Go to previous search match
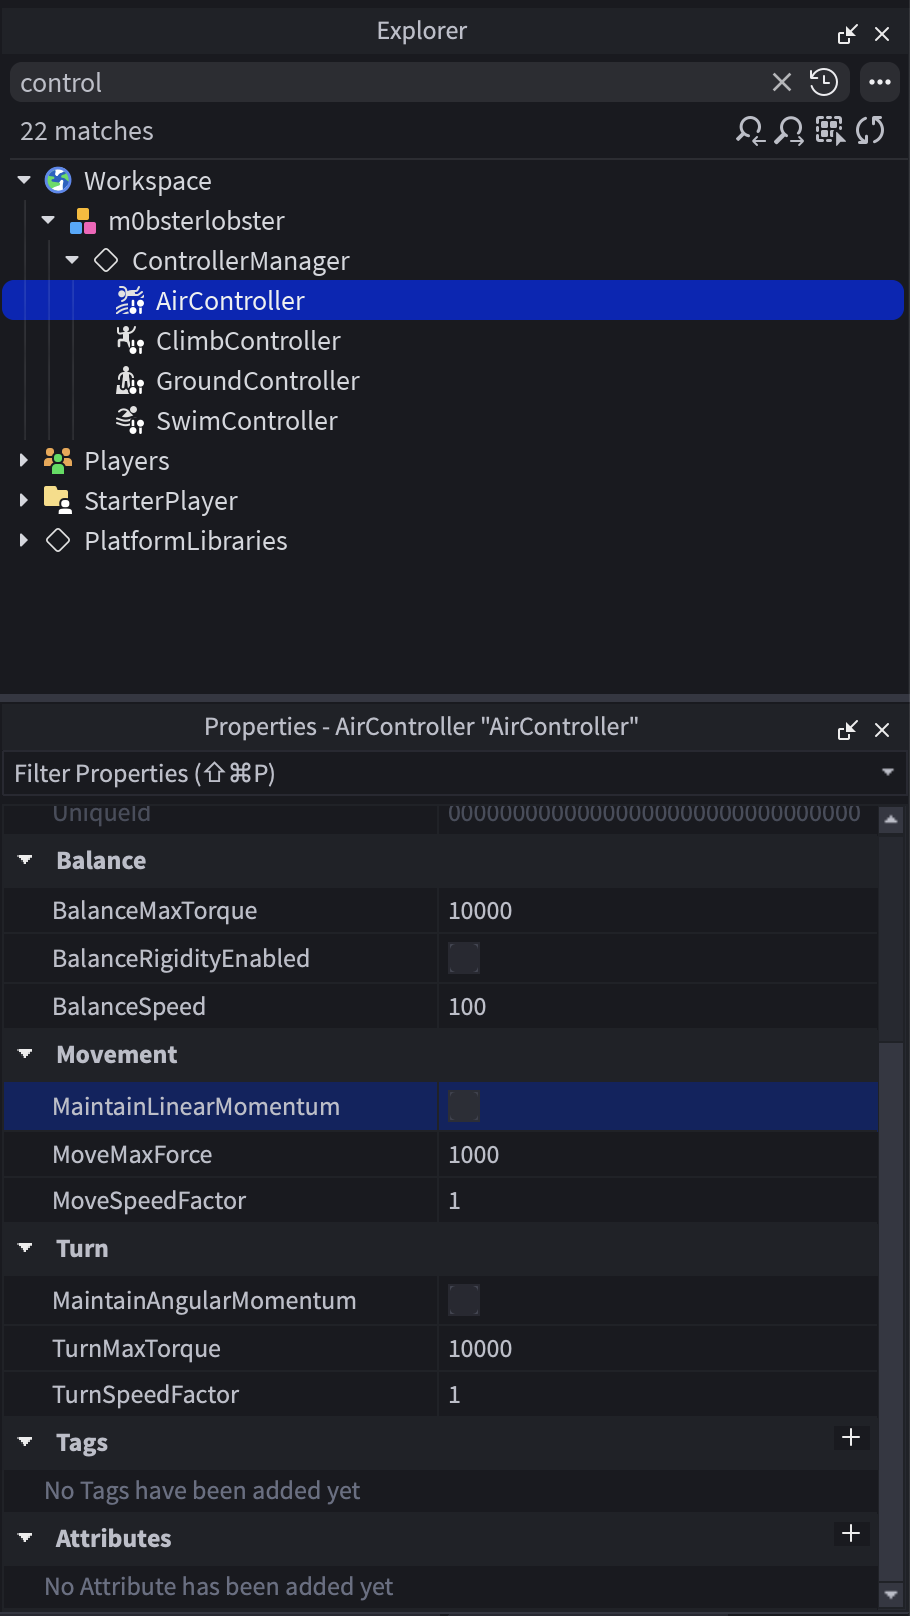910x1616 pixels. click(750, 131)
